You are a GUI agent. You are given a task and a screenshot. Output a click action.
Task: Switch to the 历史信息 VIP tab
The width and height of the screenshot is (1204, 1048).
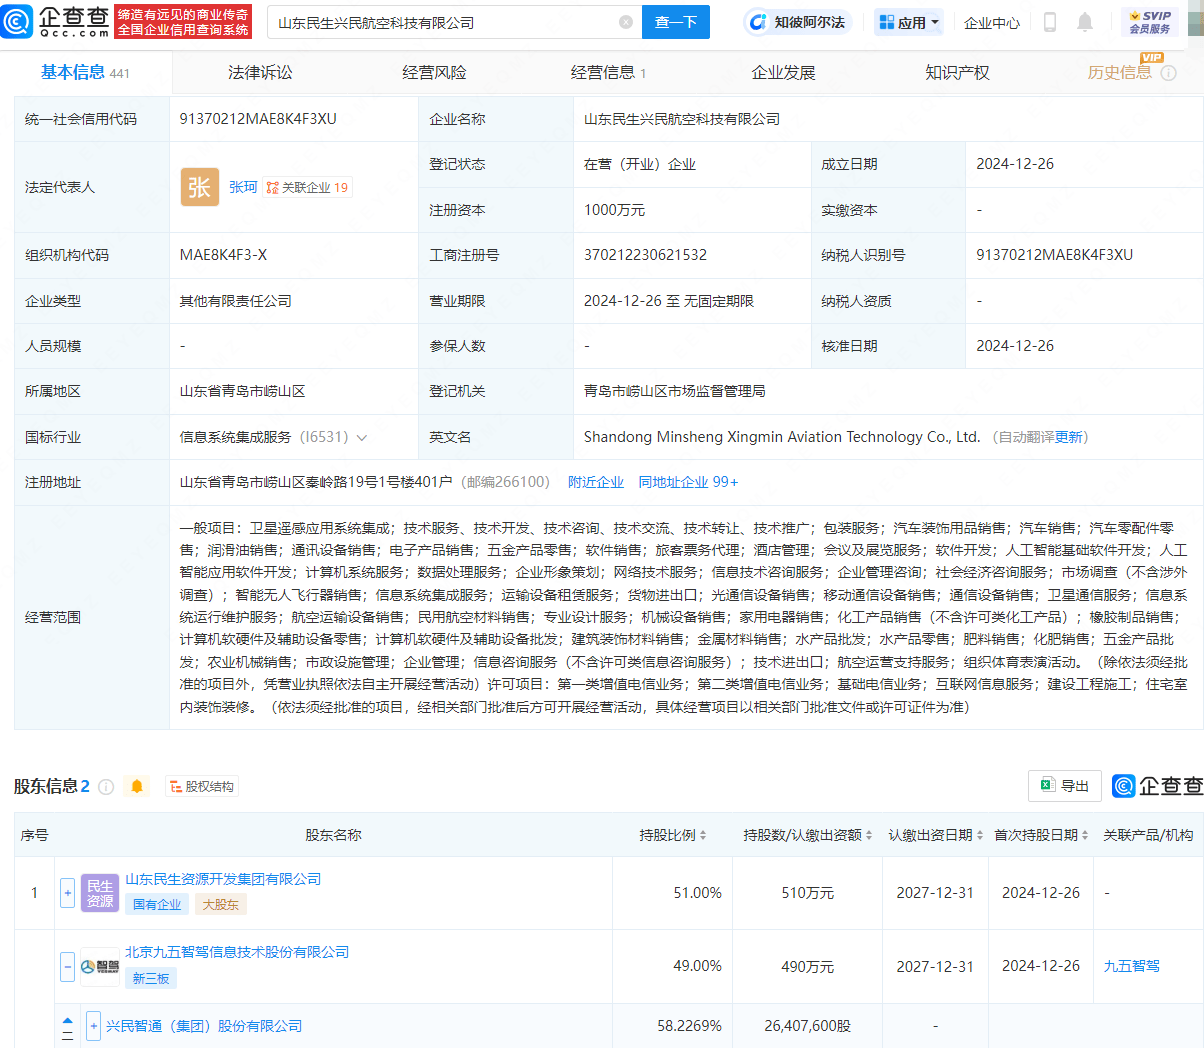coord(1120,72)
